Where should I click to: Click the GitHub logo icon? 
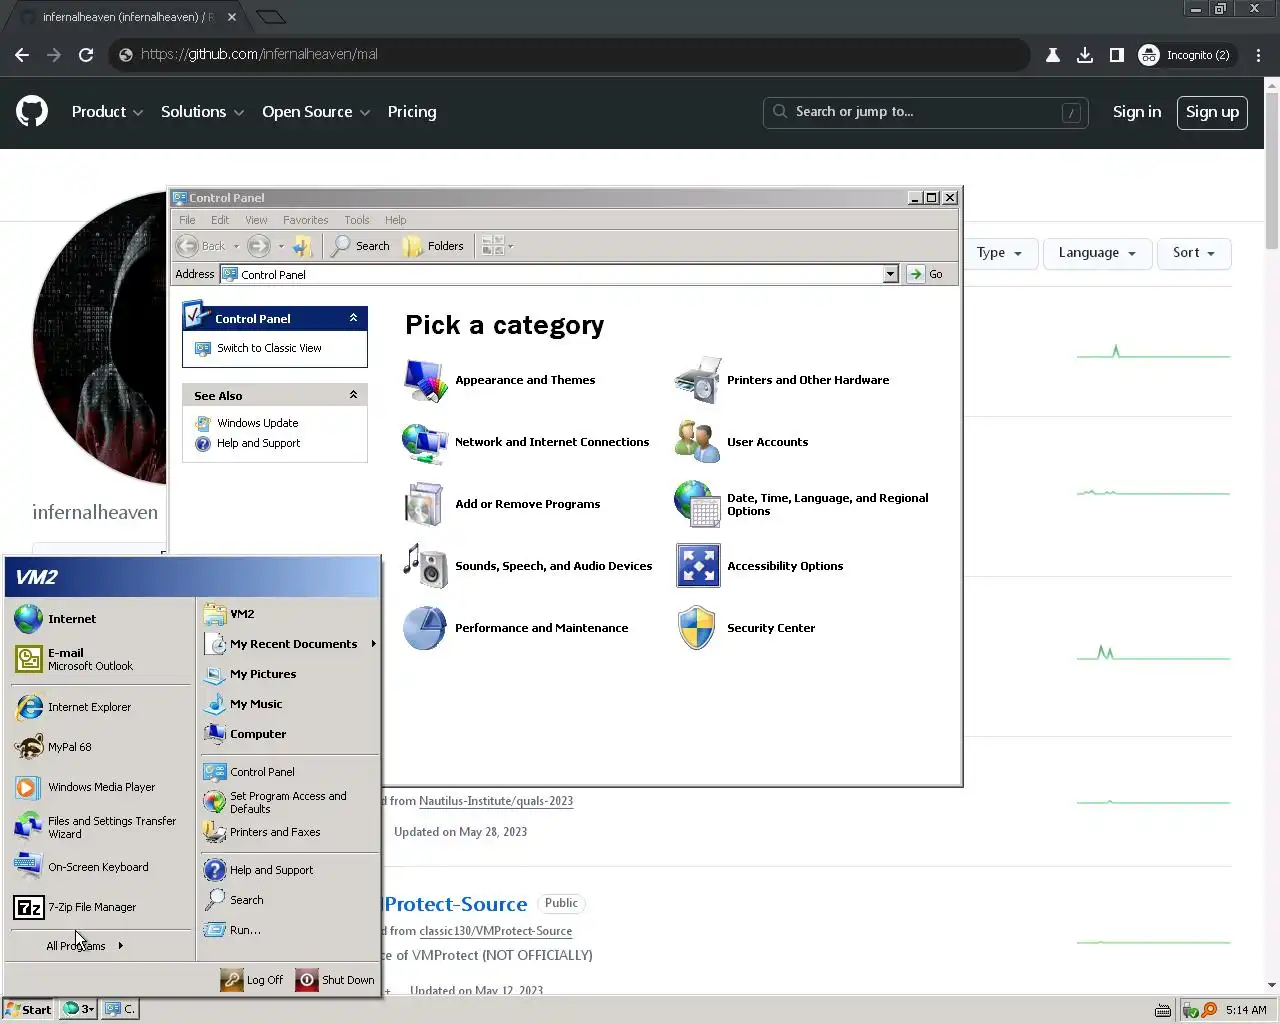[x=32, y=111]
